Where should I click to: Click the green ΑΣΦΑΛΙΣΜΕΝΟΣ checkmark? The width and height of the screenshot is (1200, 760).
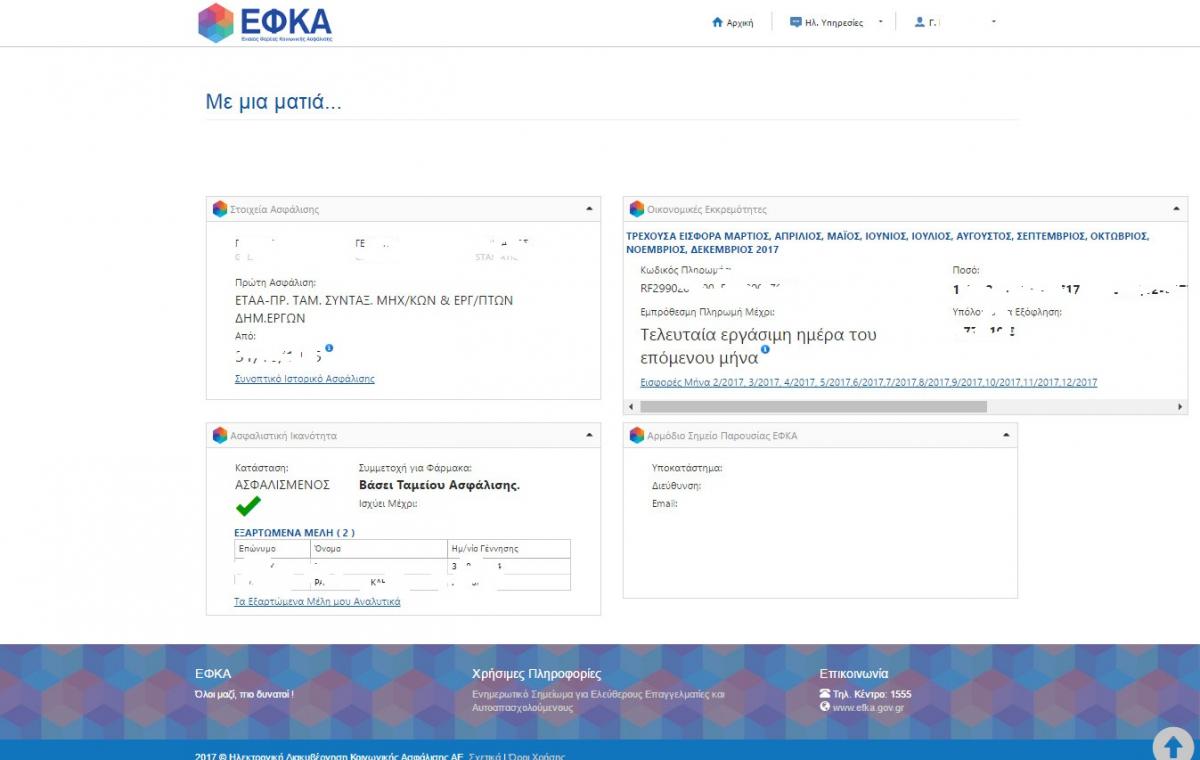point(248,506)
